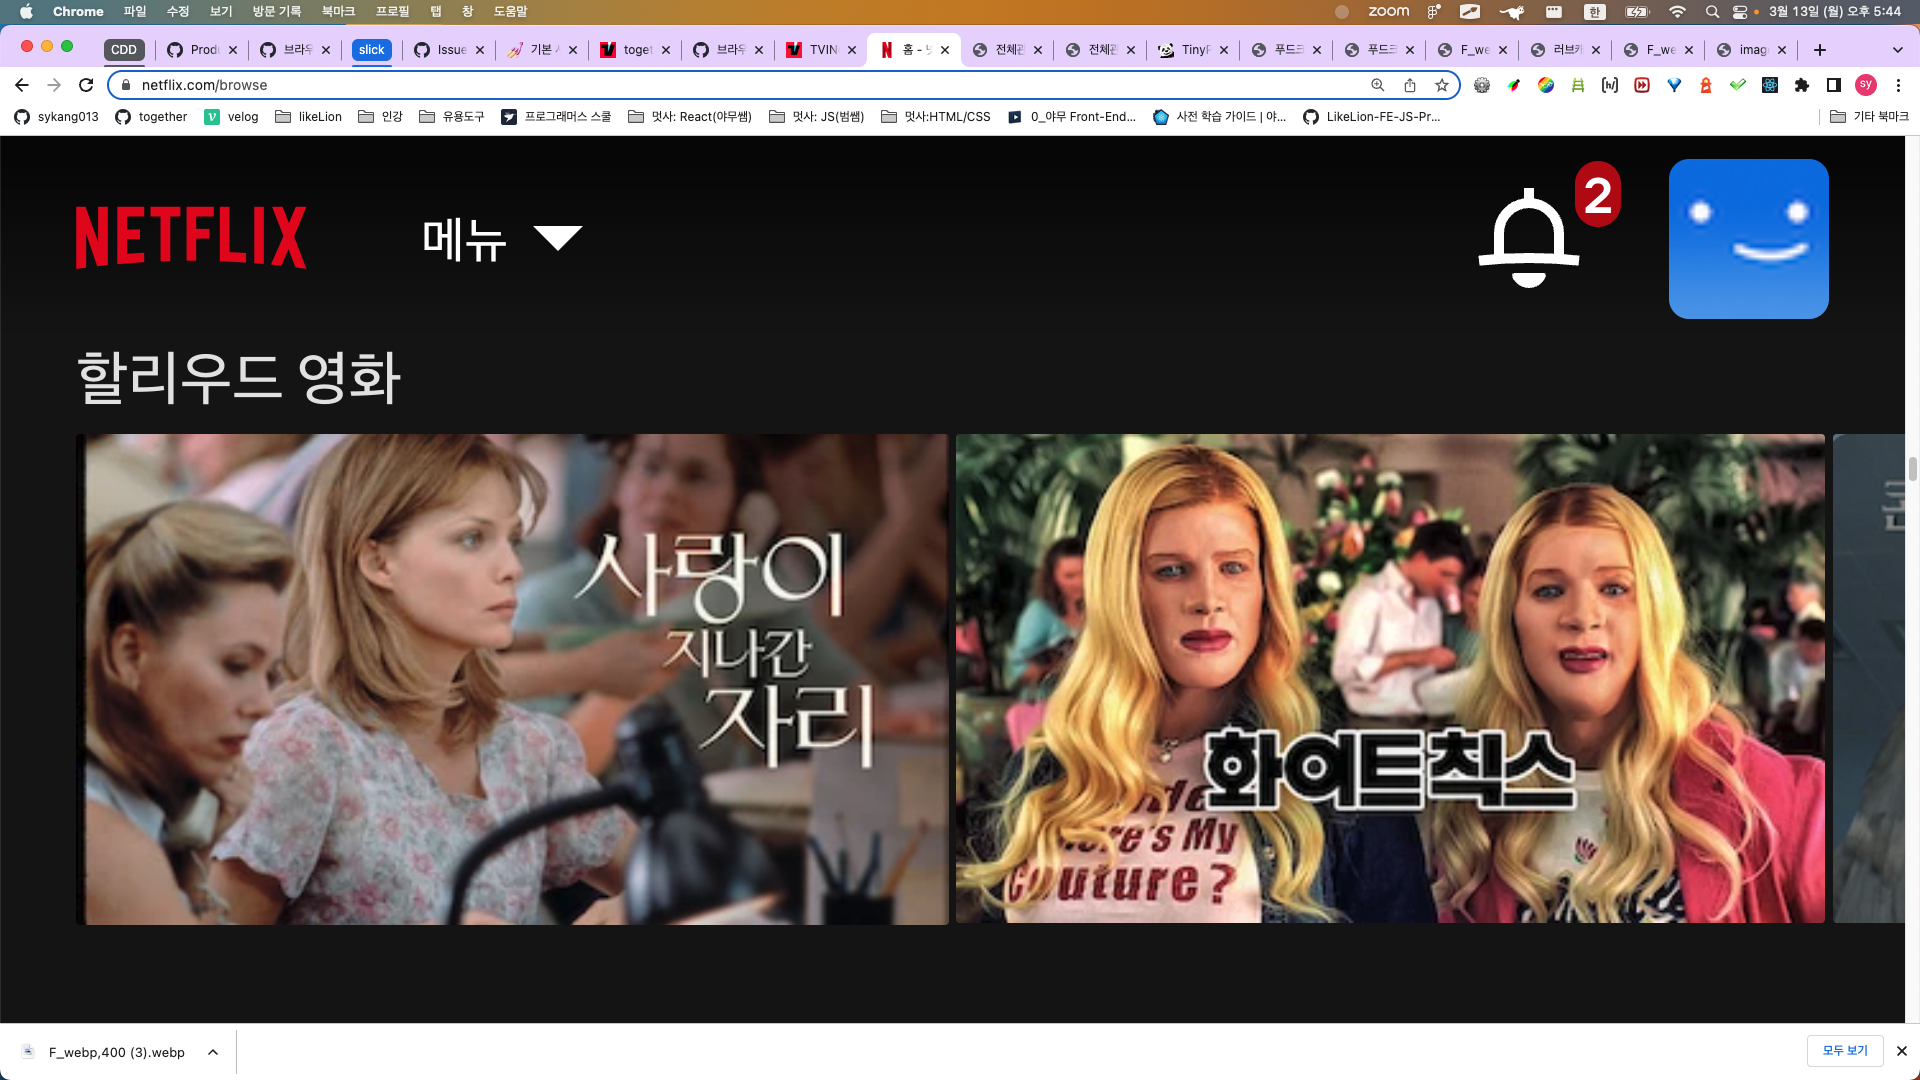Open the tab search chevron

tap(1898, 50)
